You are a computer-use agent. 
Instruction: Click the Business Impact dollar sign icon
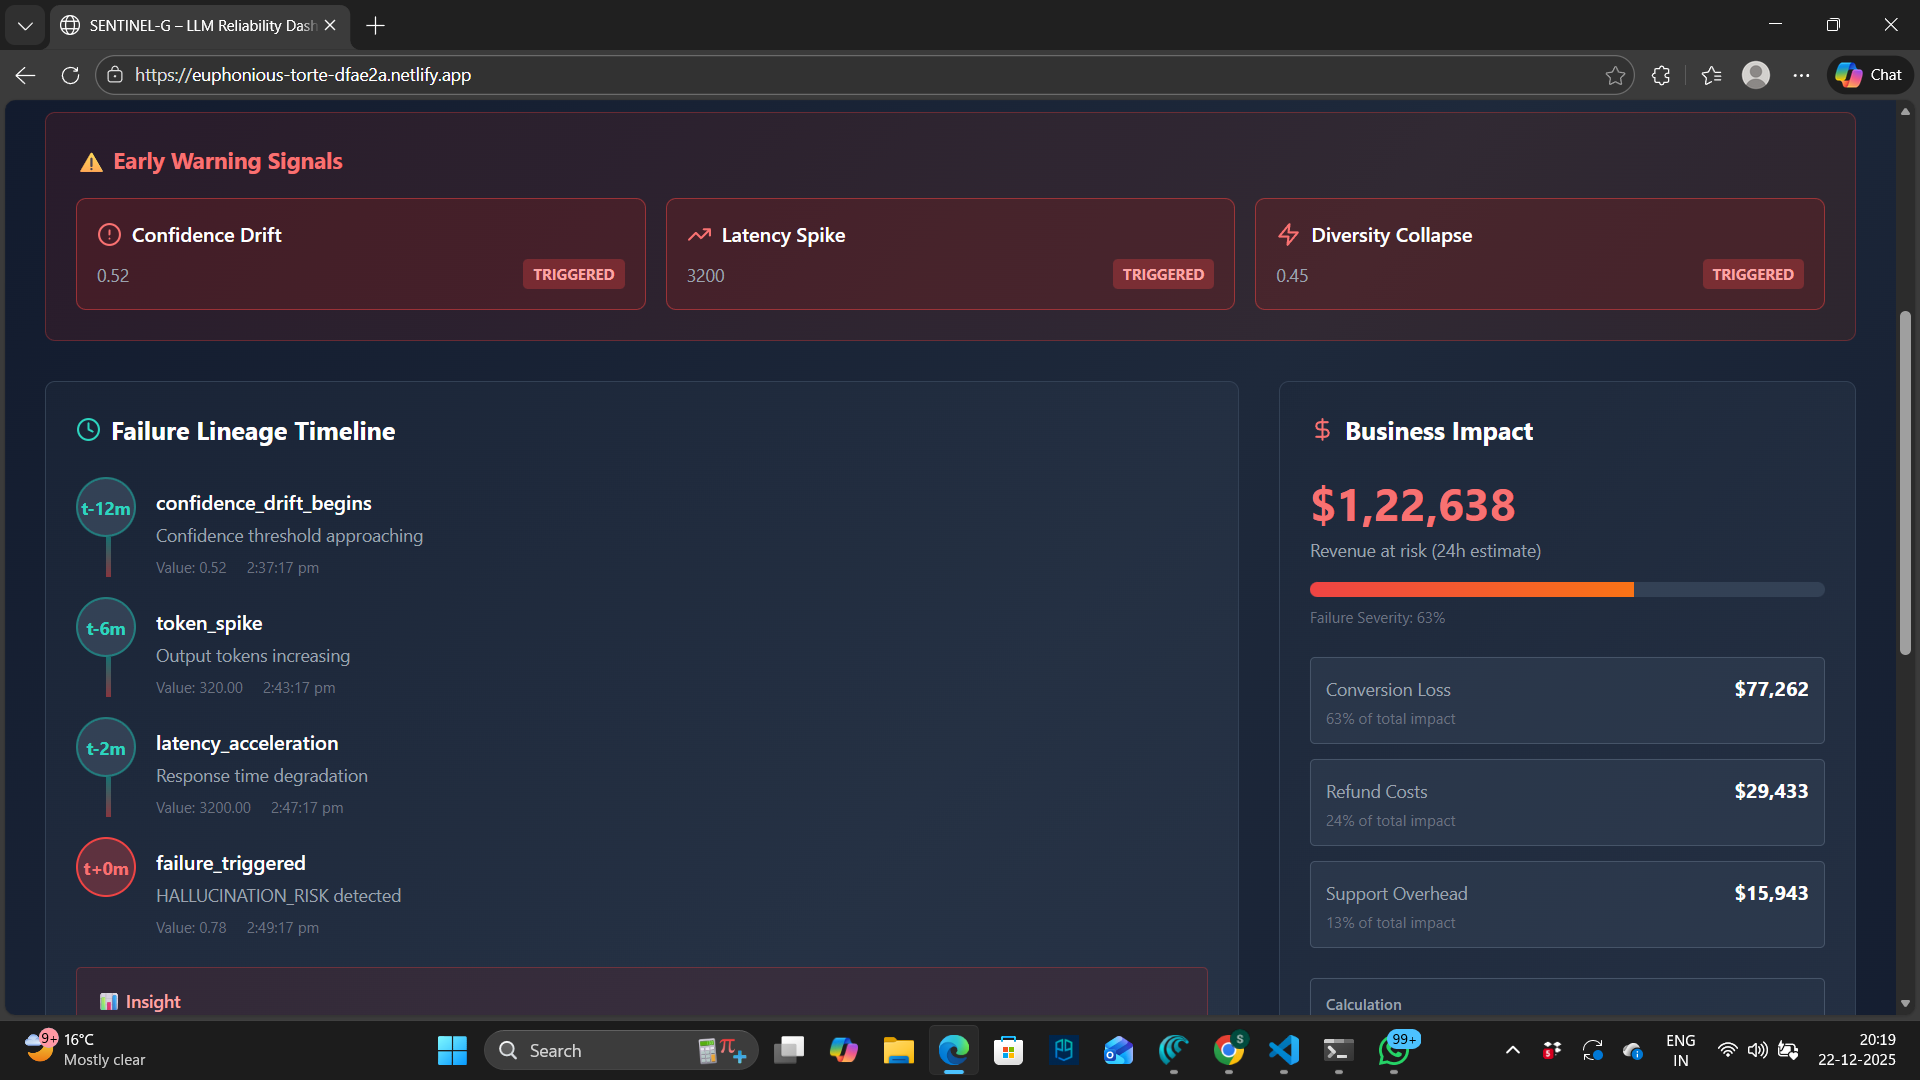click(x=1322, y=430)
